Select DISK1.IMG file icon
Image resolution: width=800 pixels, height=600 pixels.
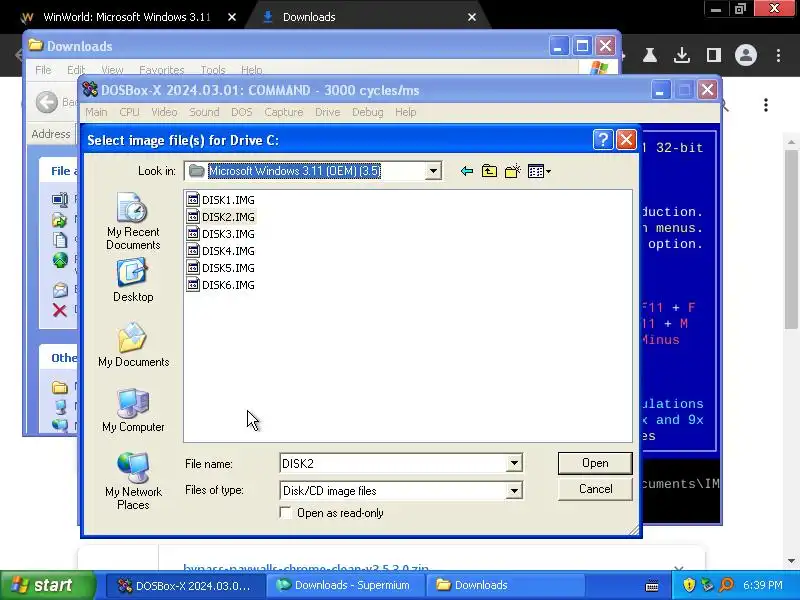click(x=193, y=199)
